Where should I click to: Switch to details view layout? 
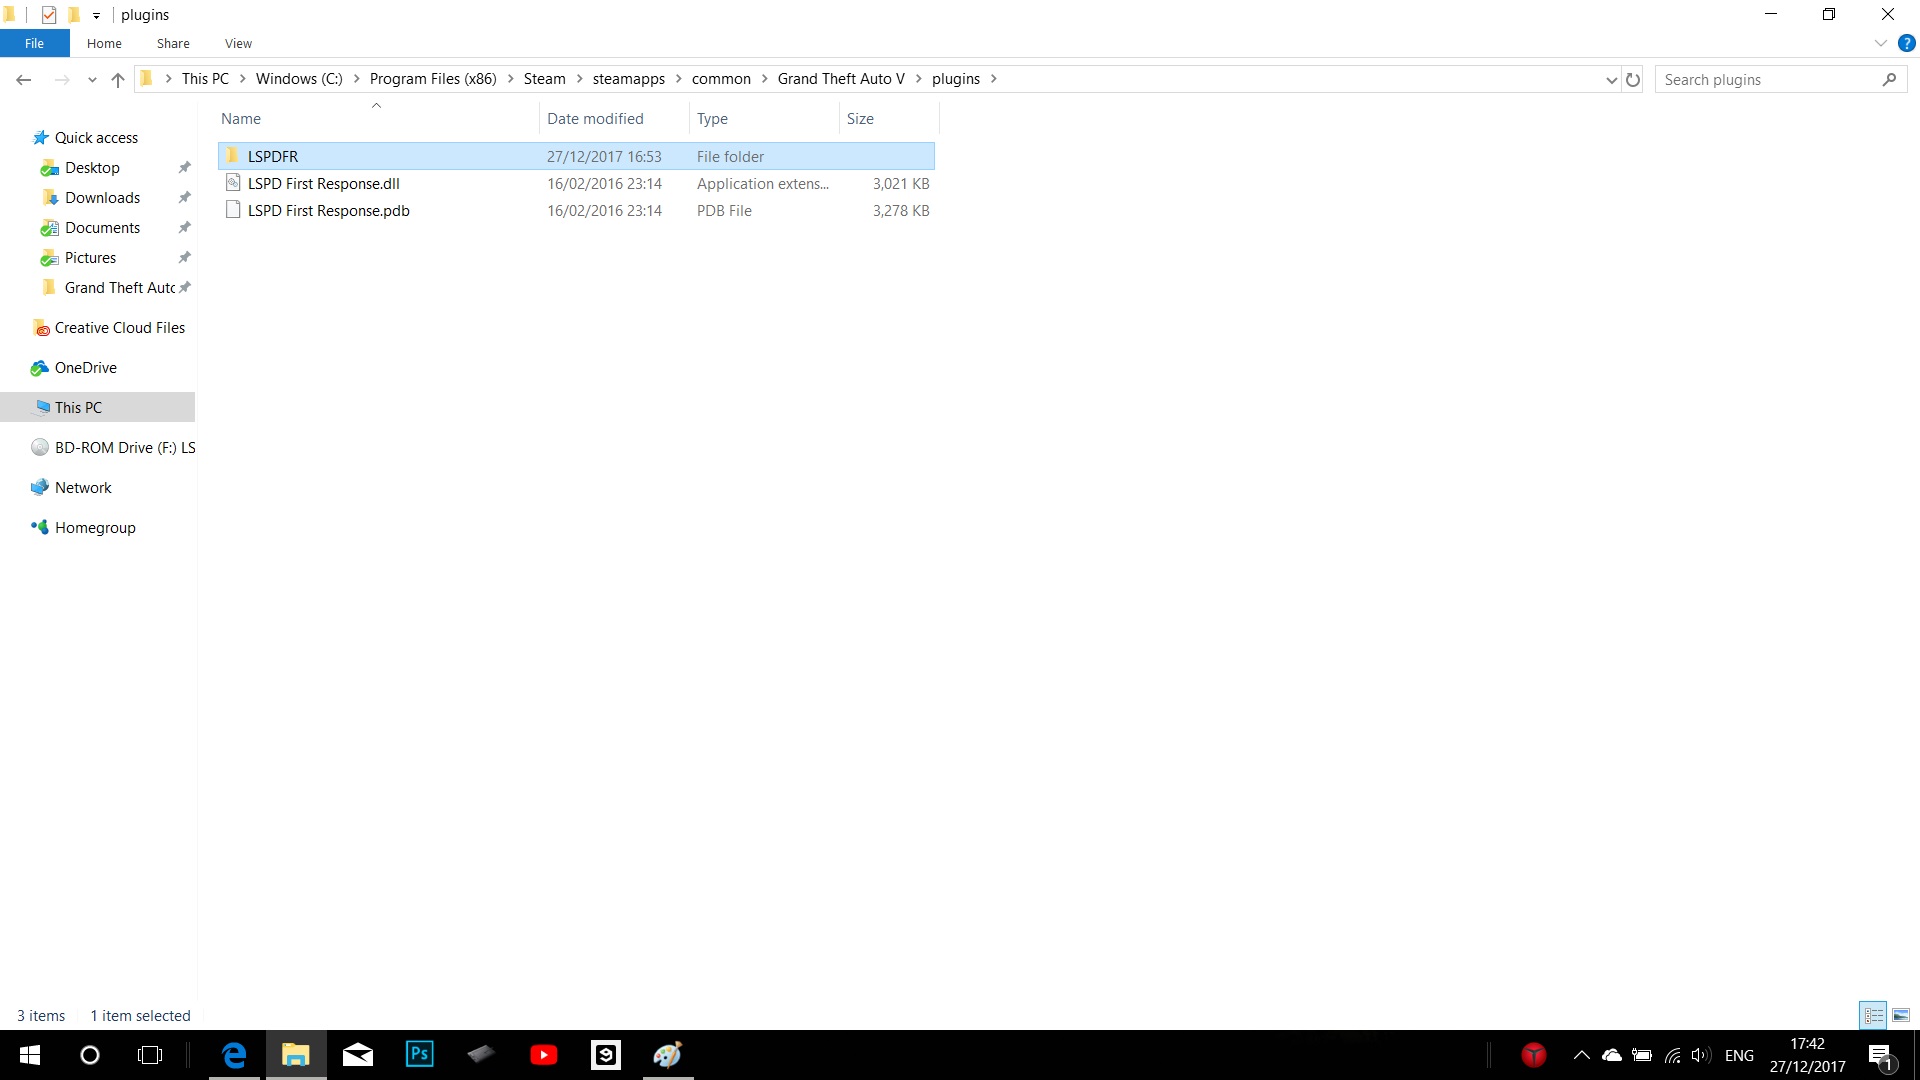[1873, 1015]
